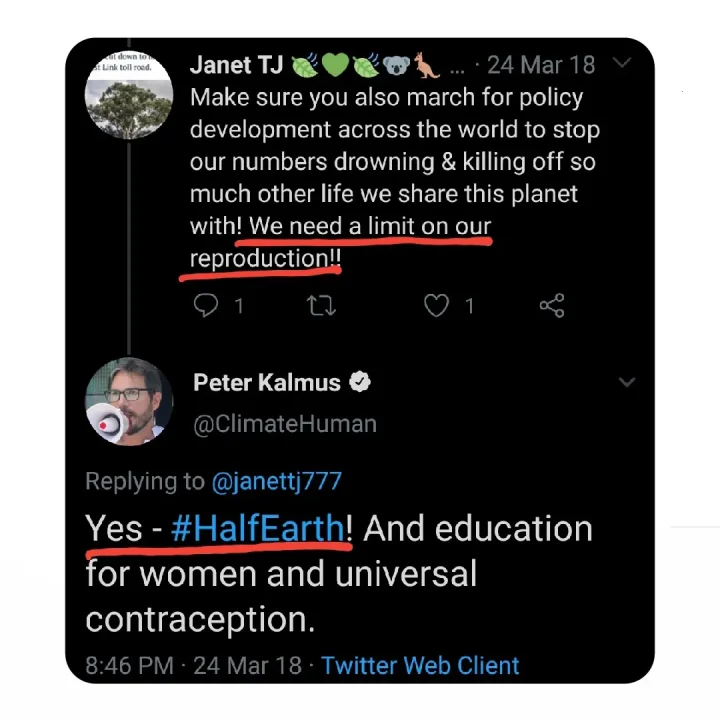Go to the Janet TJ display name
720x720 pixels.
point(235,66)
